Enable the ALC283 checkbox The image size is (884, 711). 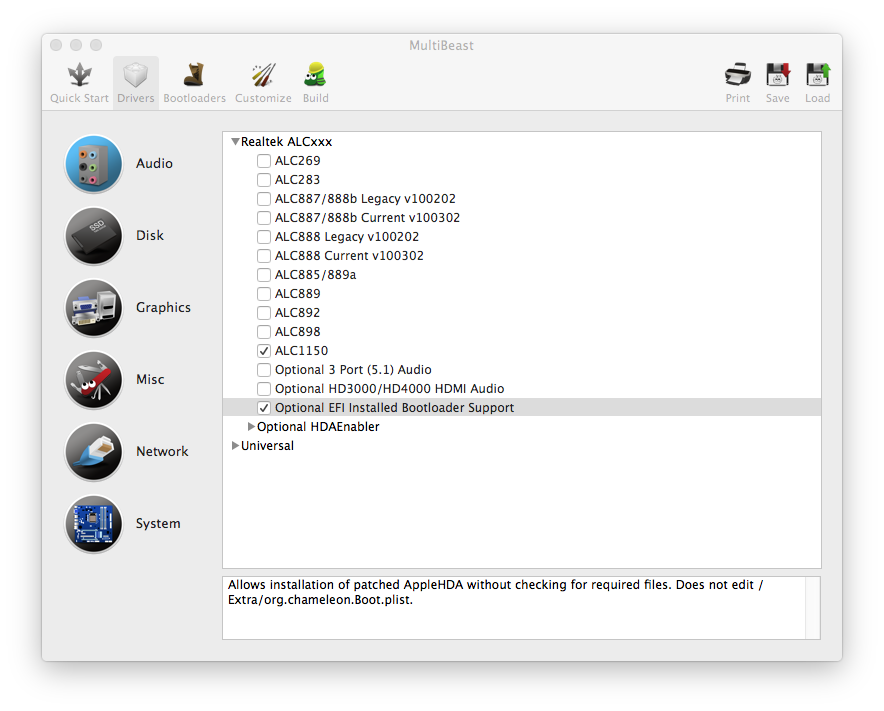coord(263,180)
